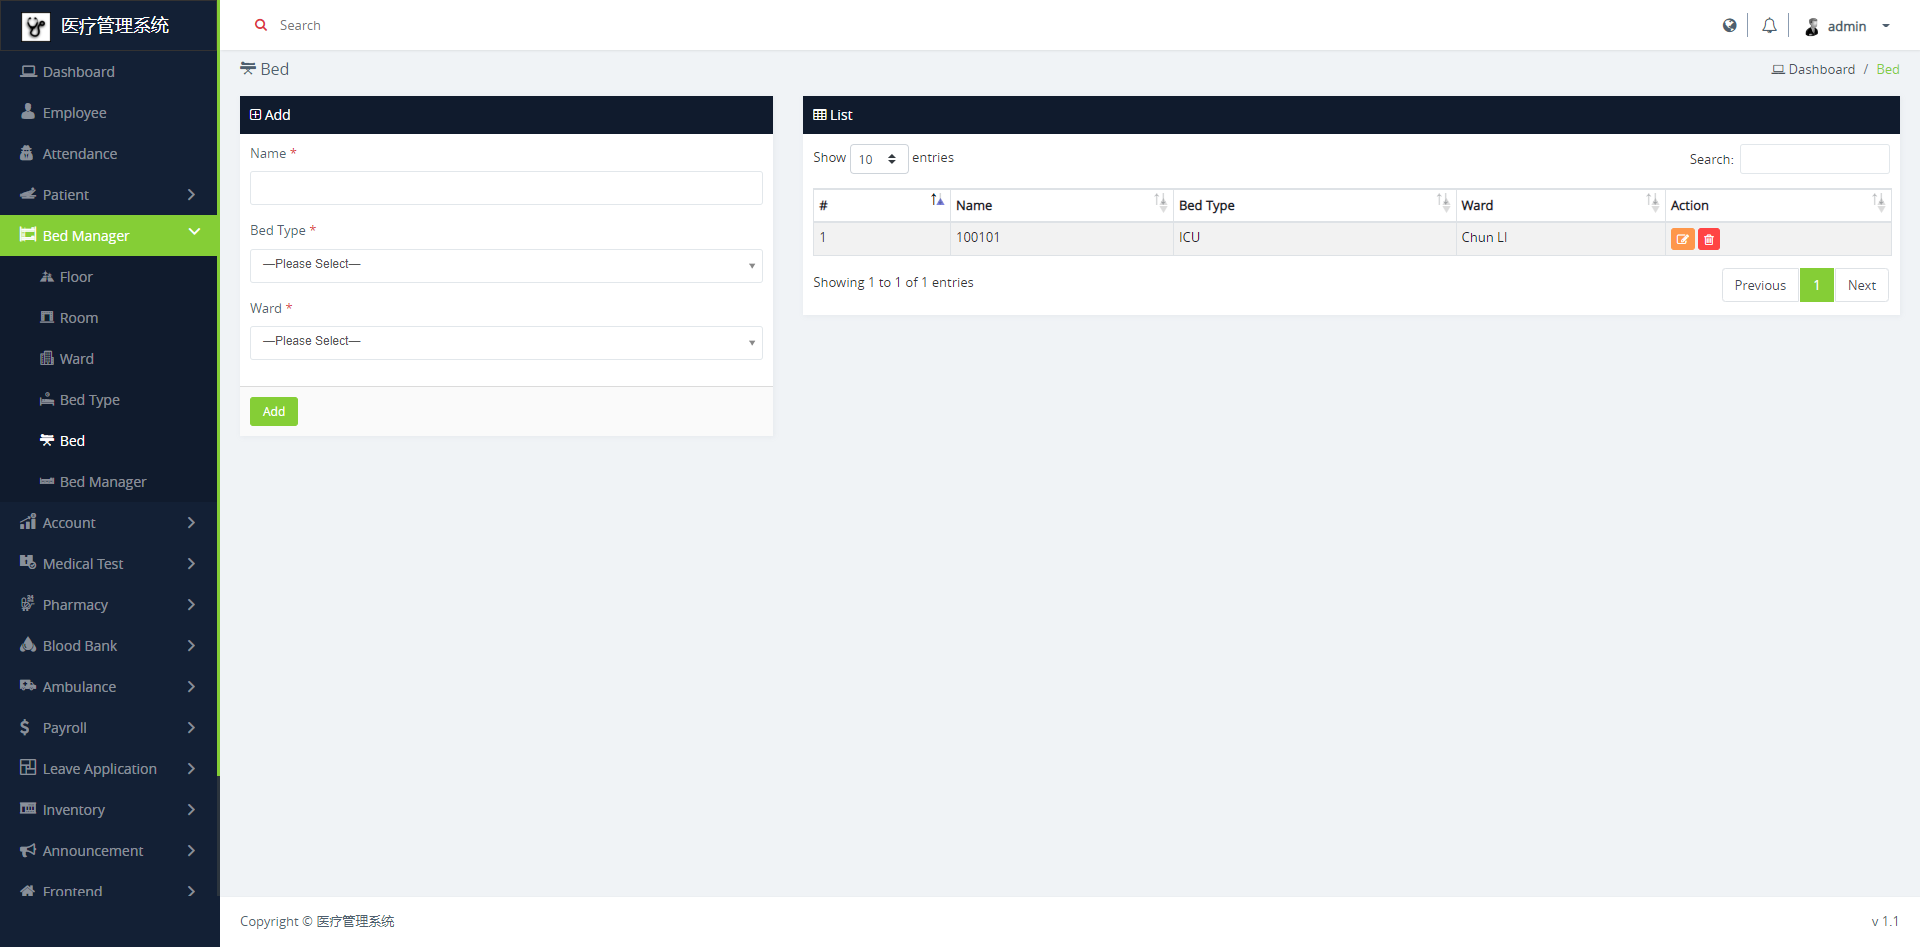This screenshot has width=1920, height=947.
Task: Expand the admin user menu
Action: pos(1847,26)
